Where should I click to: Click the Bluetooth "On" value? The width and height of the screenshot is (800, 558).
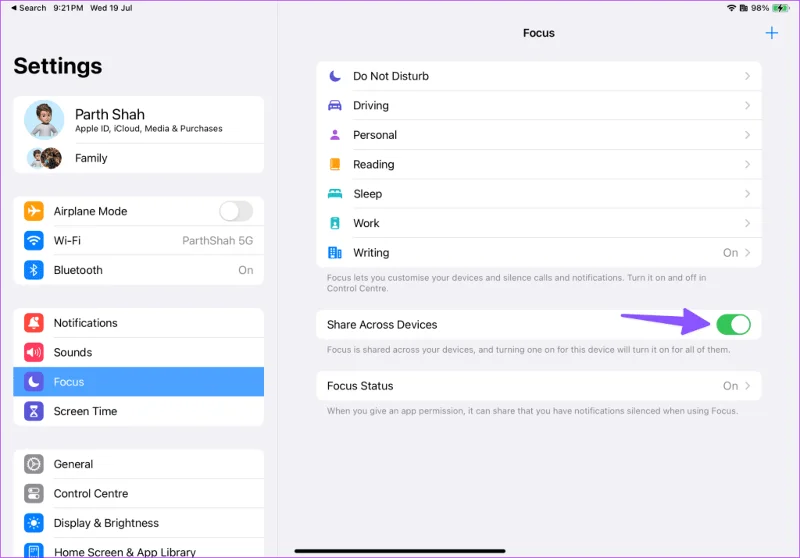[245, 270]
